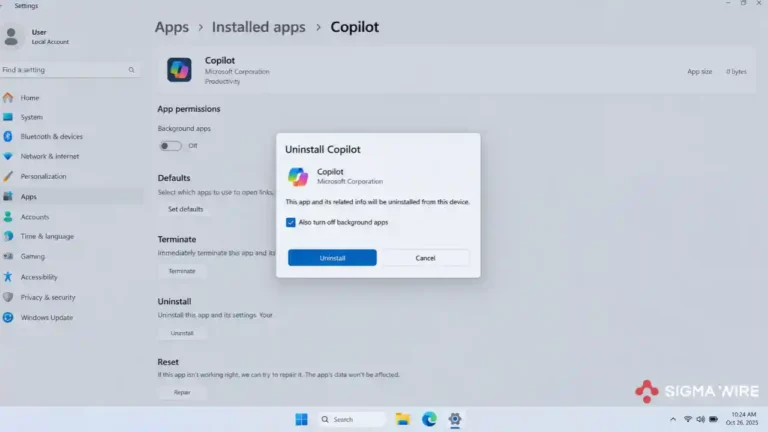The width and height of the screenshot is (768, 432).
Task: Click the Privacy shield icon
Action: click(8, 297)
